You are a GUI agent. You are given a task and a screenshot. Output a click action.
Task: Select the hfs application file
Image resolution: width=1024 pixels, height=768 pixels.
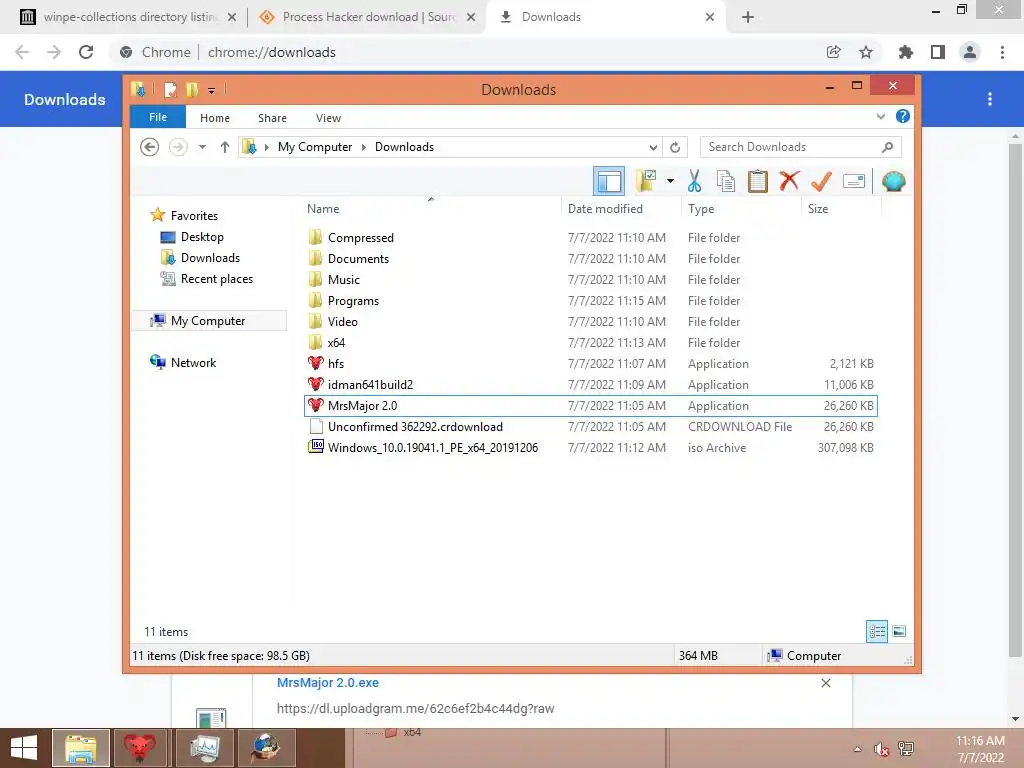590,364
